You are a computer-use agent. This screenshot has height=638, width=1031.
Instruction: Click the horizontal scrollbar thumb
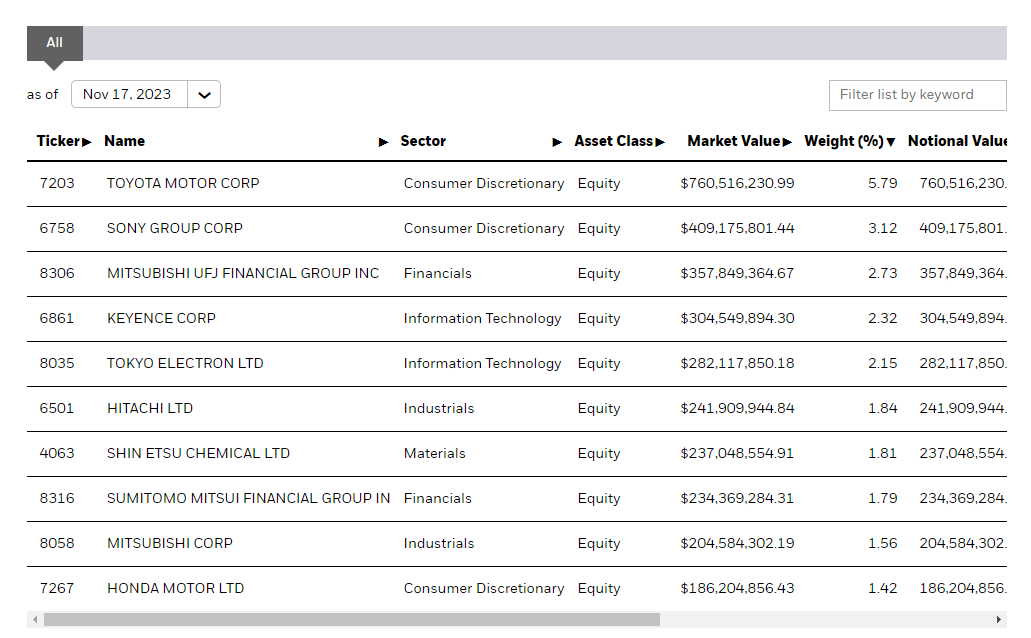pos(350,620)
